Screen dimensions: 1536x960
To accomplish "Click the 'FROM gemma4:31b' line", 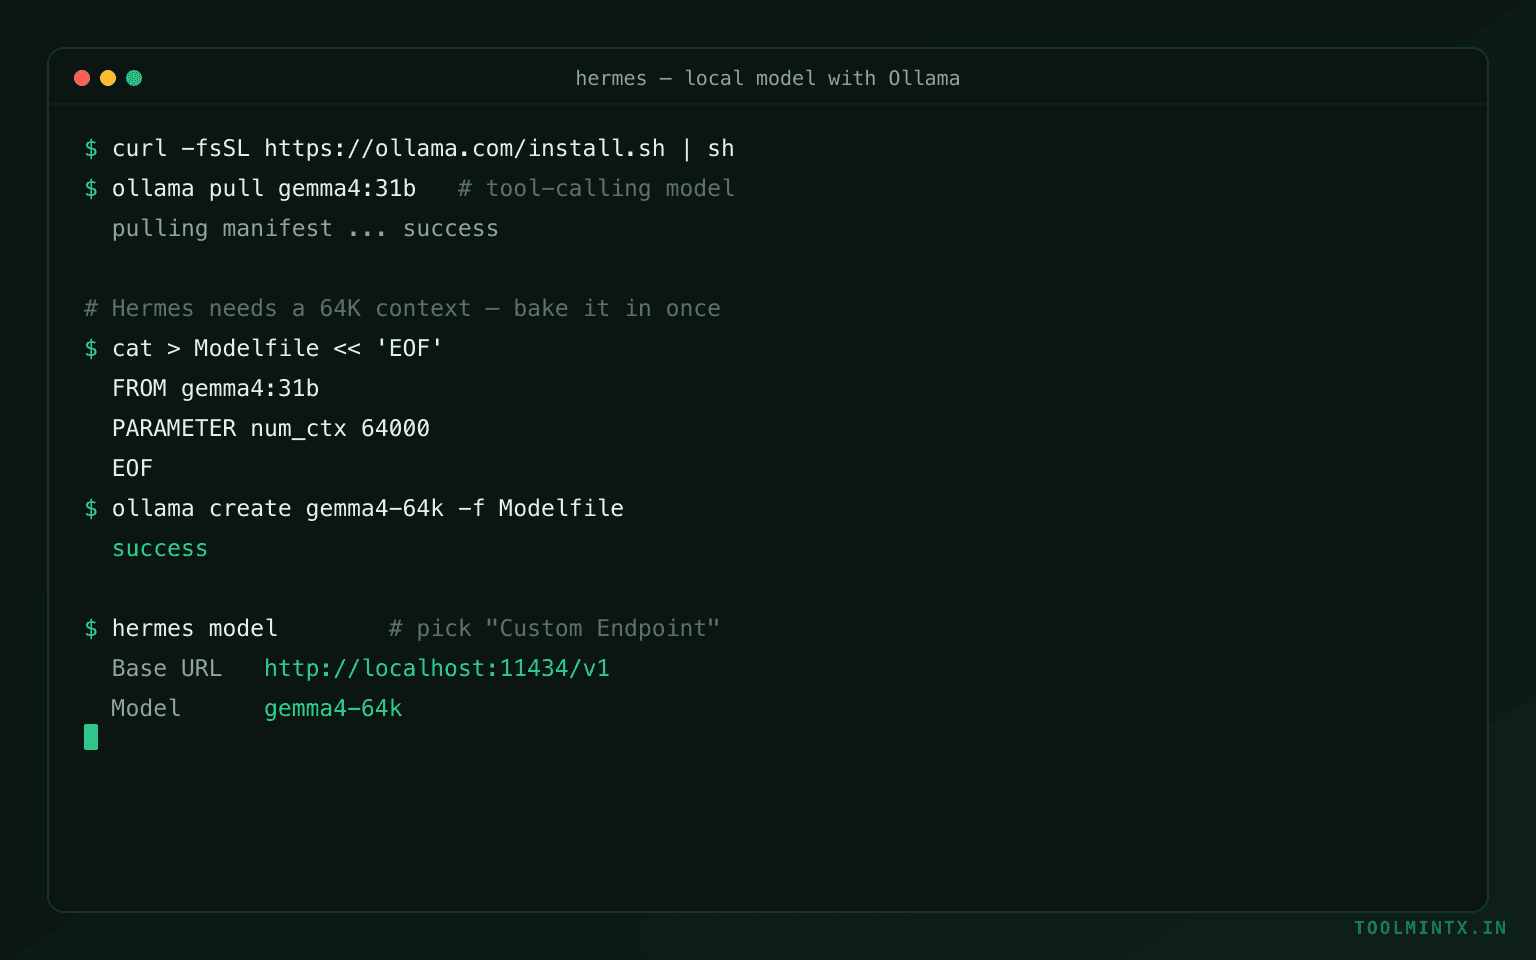I will pos(215,388).
